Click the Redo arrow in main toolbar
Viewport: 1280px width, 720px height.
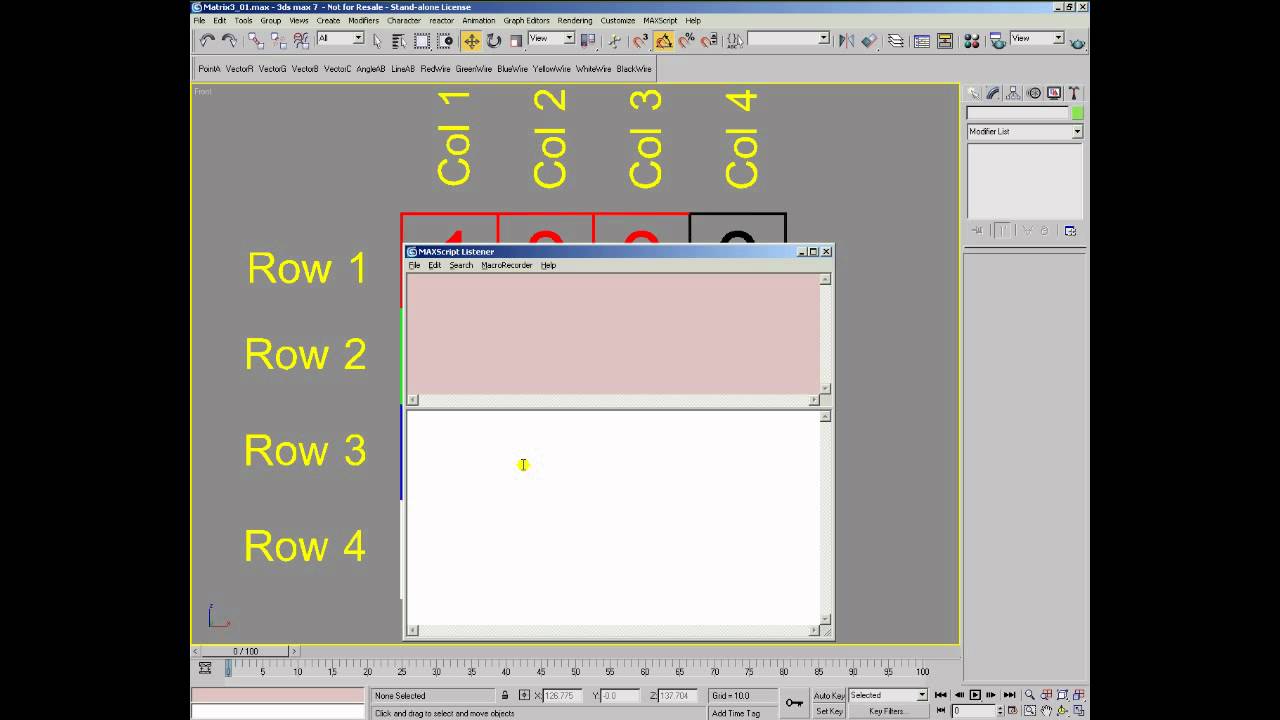229,41
